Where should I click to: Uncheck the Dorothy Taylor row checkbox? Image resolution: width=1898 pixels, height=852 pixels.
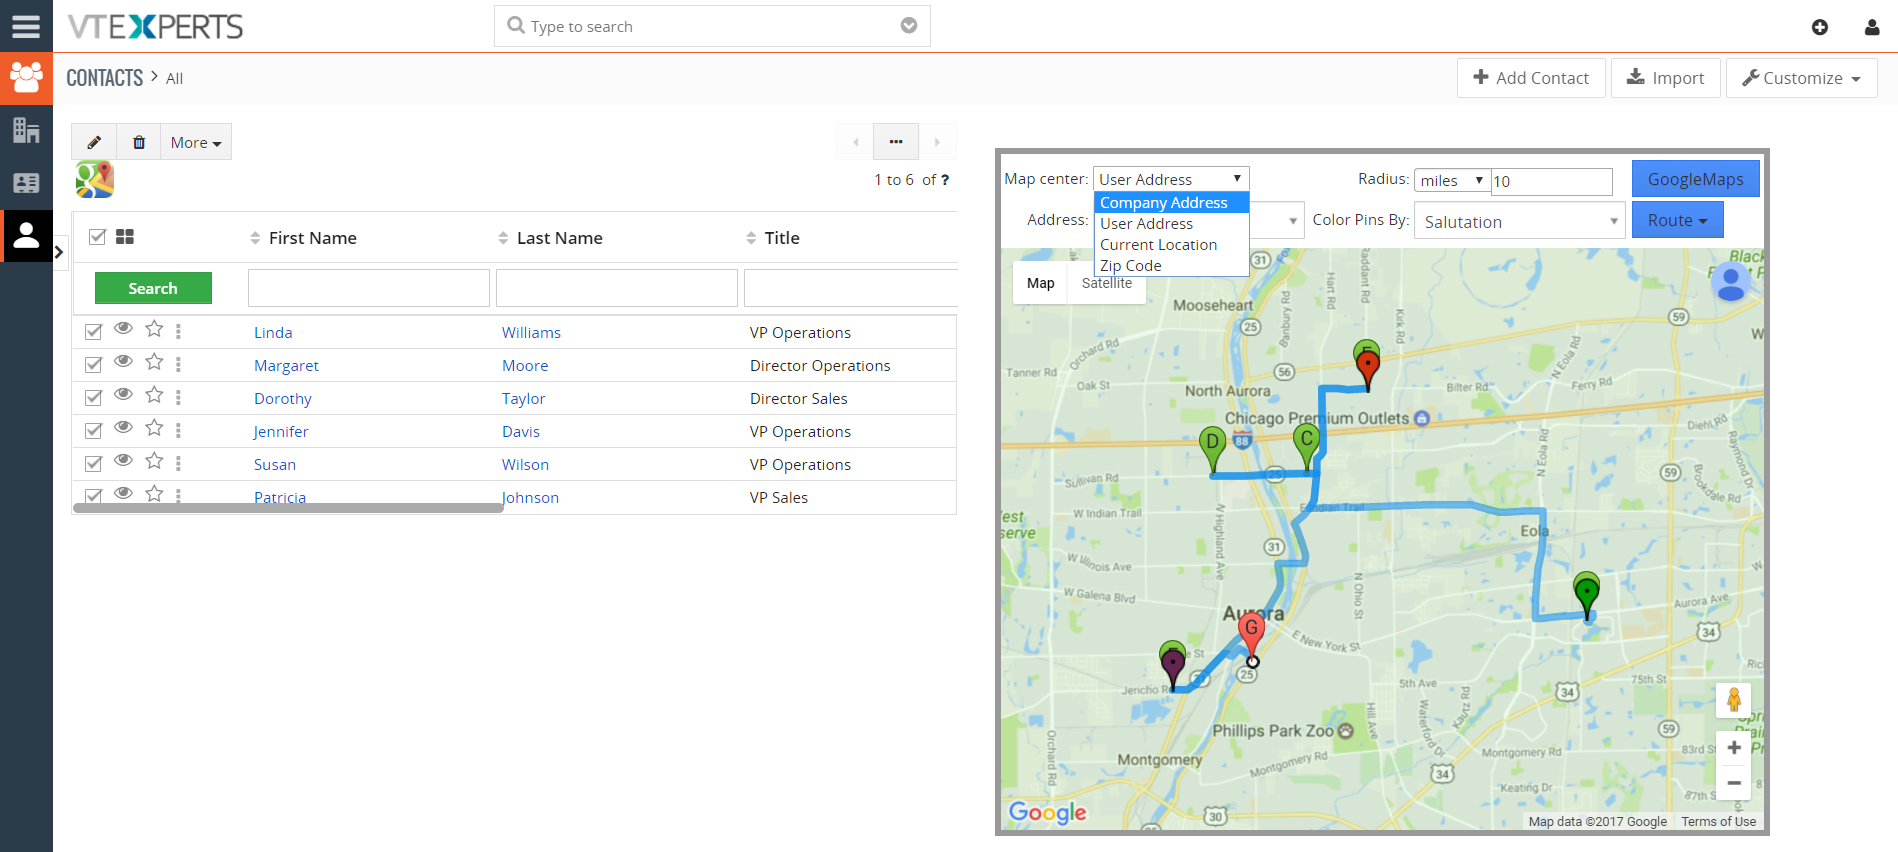pyautogui.click(x=93, y=398)
